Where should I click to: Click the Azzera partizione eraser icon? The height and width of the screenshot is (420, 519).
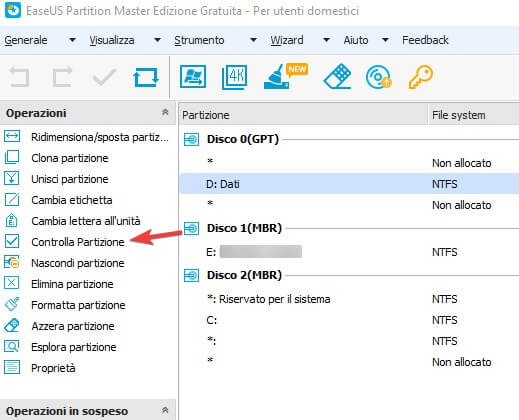(x=12, y=325)
